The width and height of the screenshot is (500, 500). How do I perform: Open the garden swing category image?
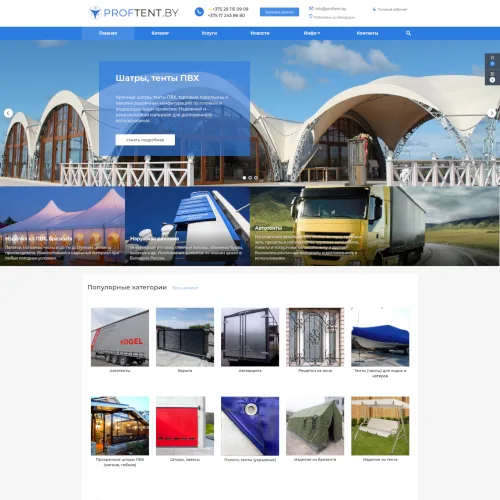(x=380, y=426)
